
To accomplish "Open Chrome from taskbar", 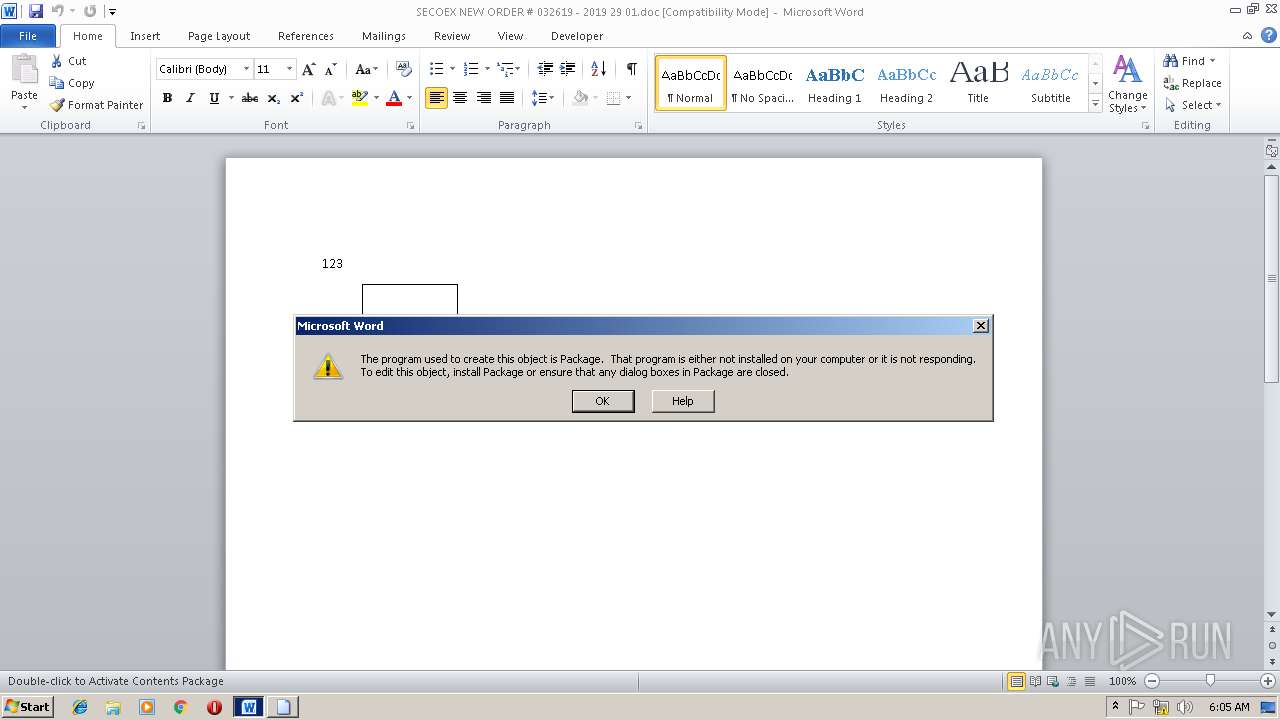I will [181, 707].
